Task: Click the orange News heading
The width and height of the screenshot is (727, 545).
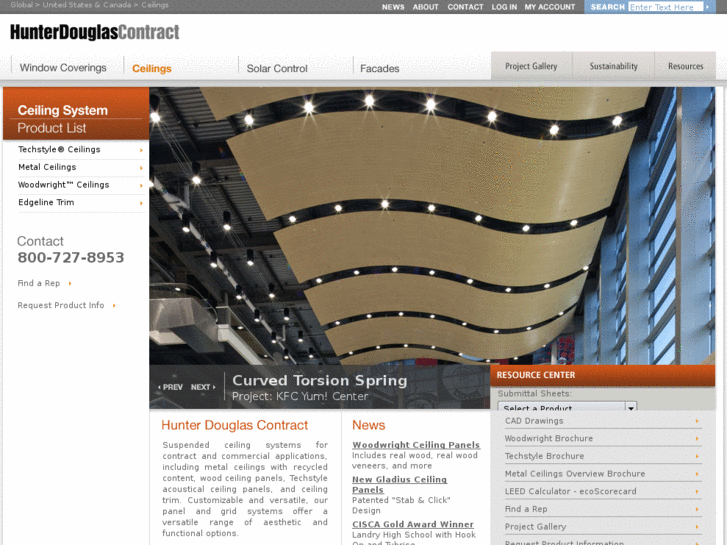Action: (369, 425)
